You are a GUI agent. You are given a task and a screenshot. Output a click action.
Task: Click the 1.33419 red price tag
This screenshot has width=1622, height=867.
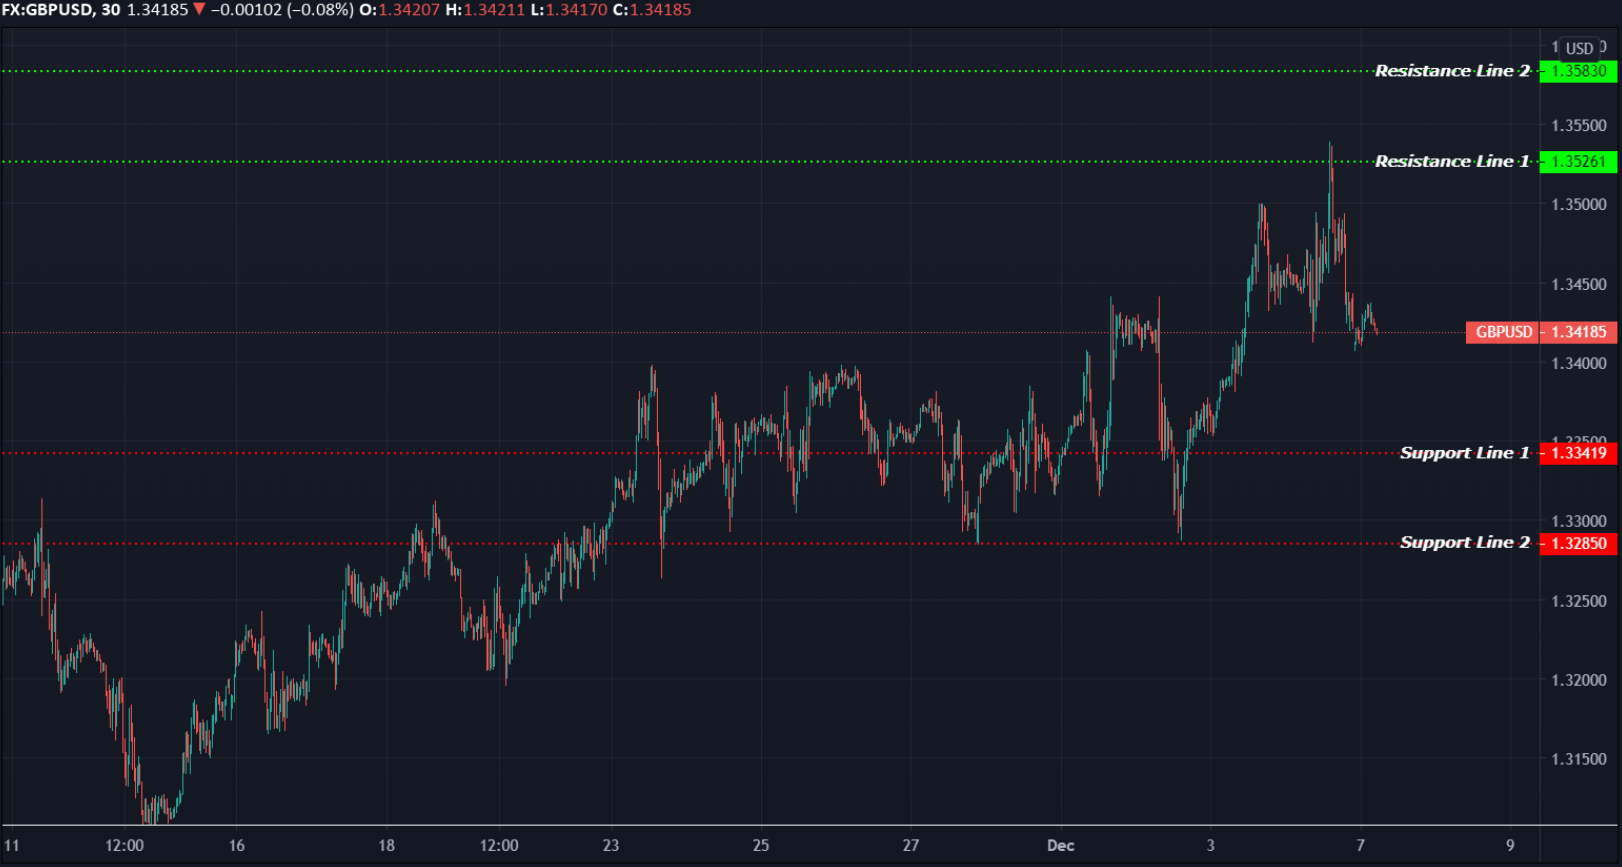pos(1578,453)
